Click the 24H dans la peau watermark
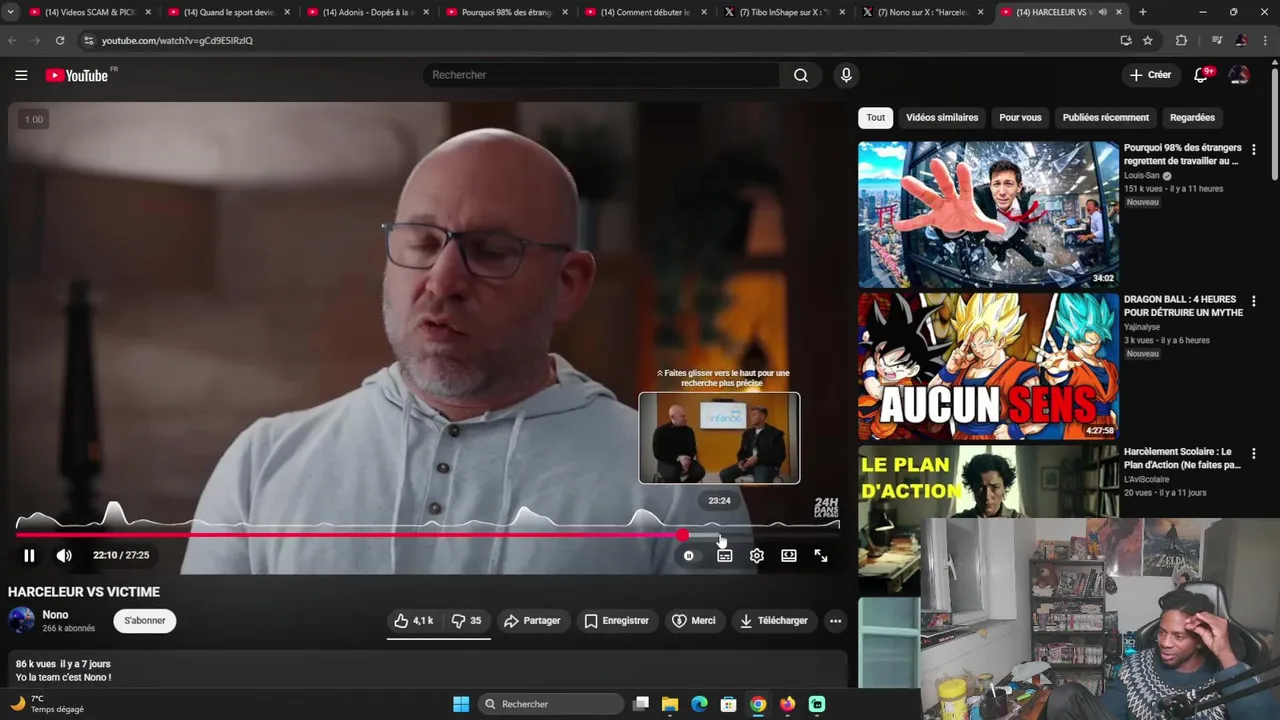The height and width of the screenshot is (720, 1280). [826, 507]
